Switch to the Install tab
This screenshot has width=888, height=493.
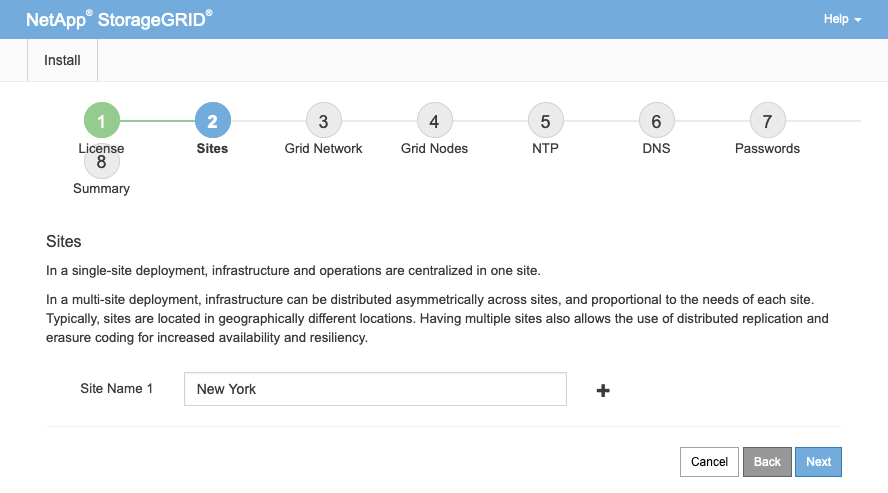62,60
